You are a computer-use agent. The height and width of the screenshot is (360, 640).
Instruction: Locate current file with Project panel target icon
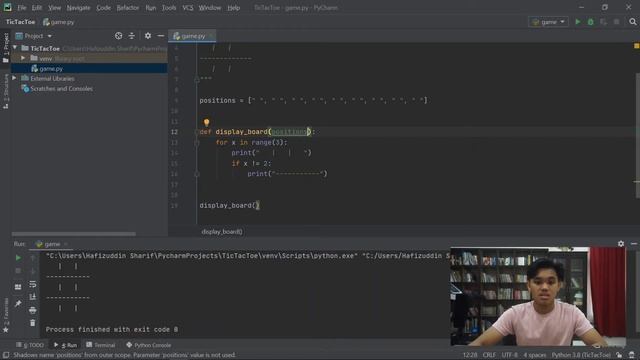(118, 36)
